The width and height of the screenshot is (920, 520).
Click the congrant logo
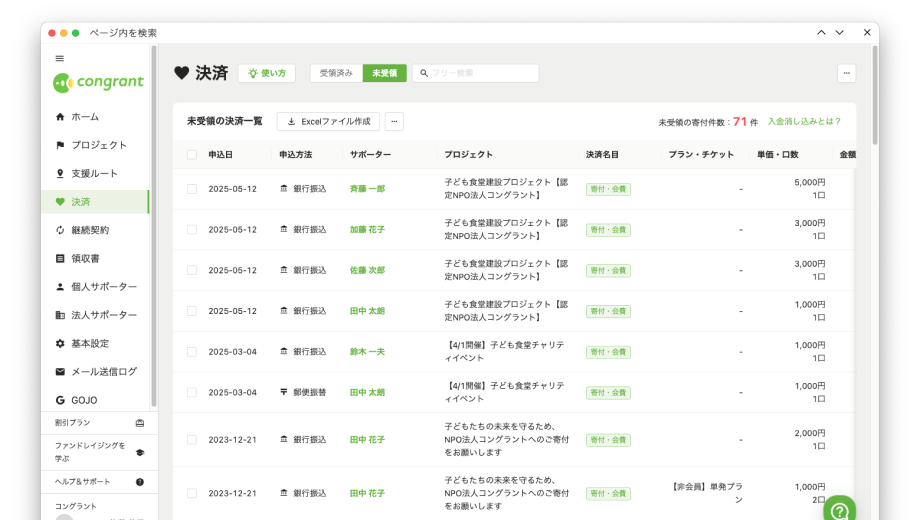point(98,82)
